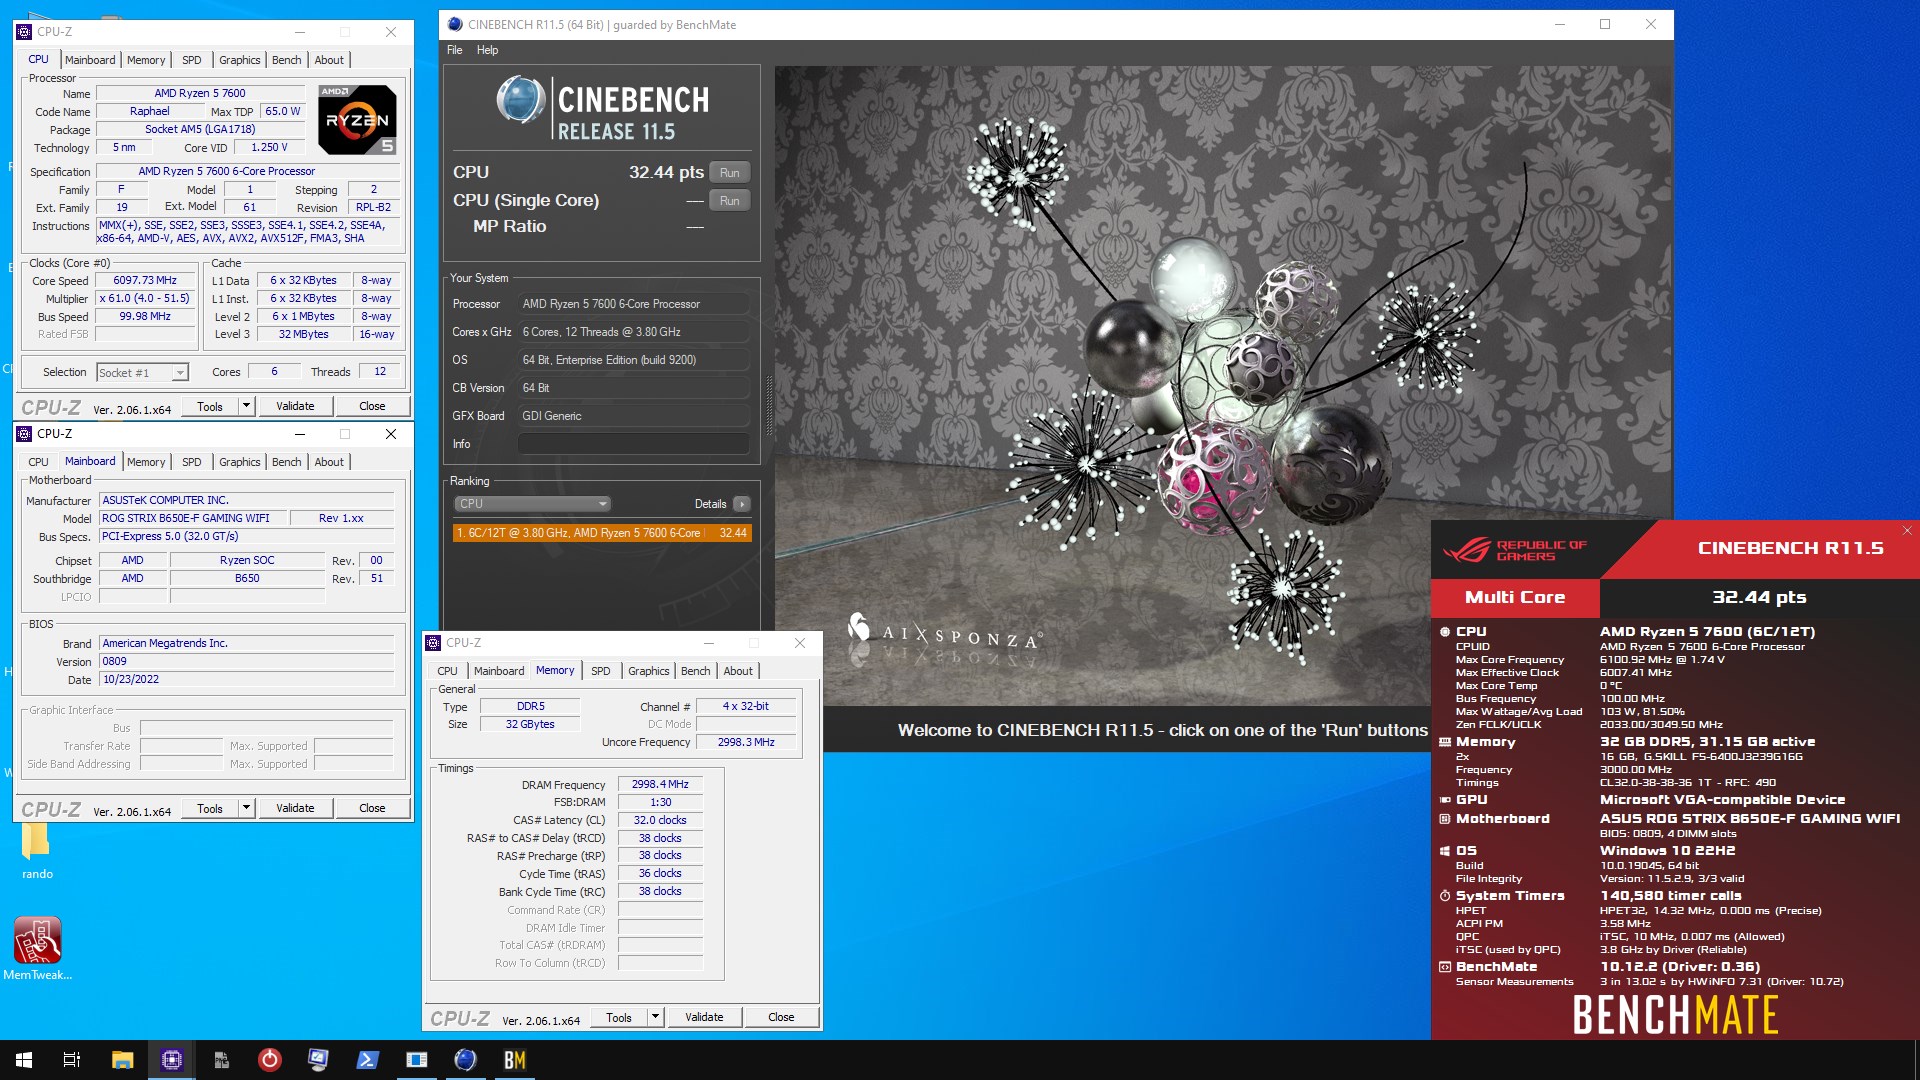Click Validate in the top CPU-Z window
1920x1080 pixels.
coord(295,406)
